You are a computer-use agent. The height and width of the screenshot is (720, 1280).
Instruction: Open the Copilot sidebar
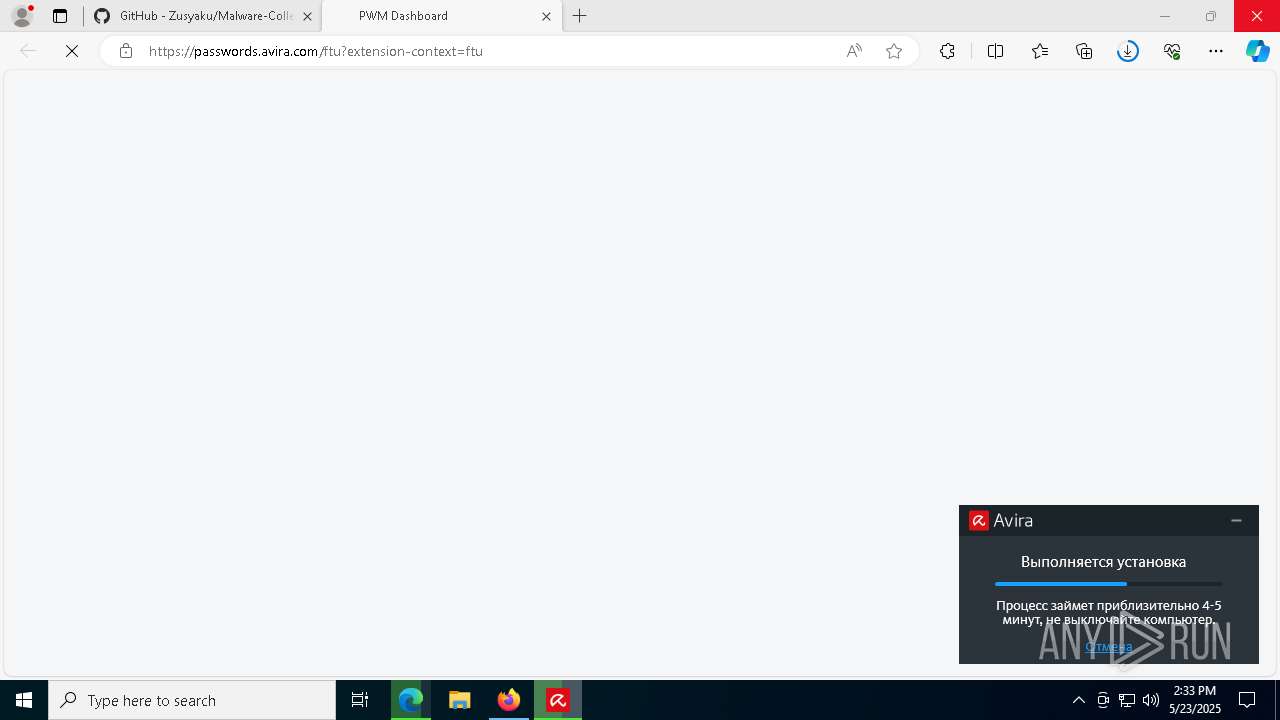coord(1258,51)
